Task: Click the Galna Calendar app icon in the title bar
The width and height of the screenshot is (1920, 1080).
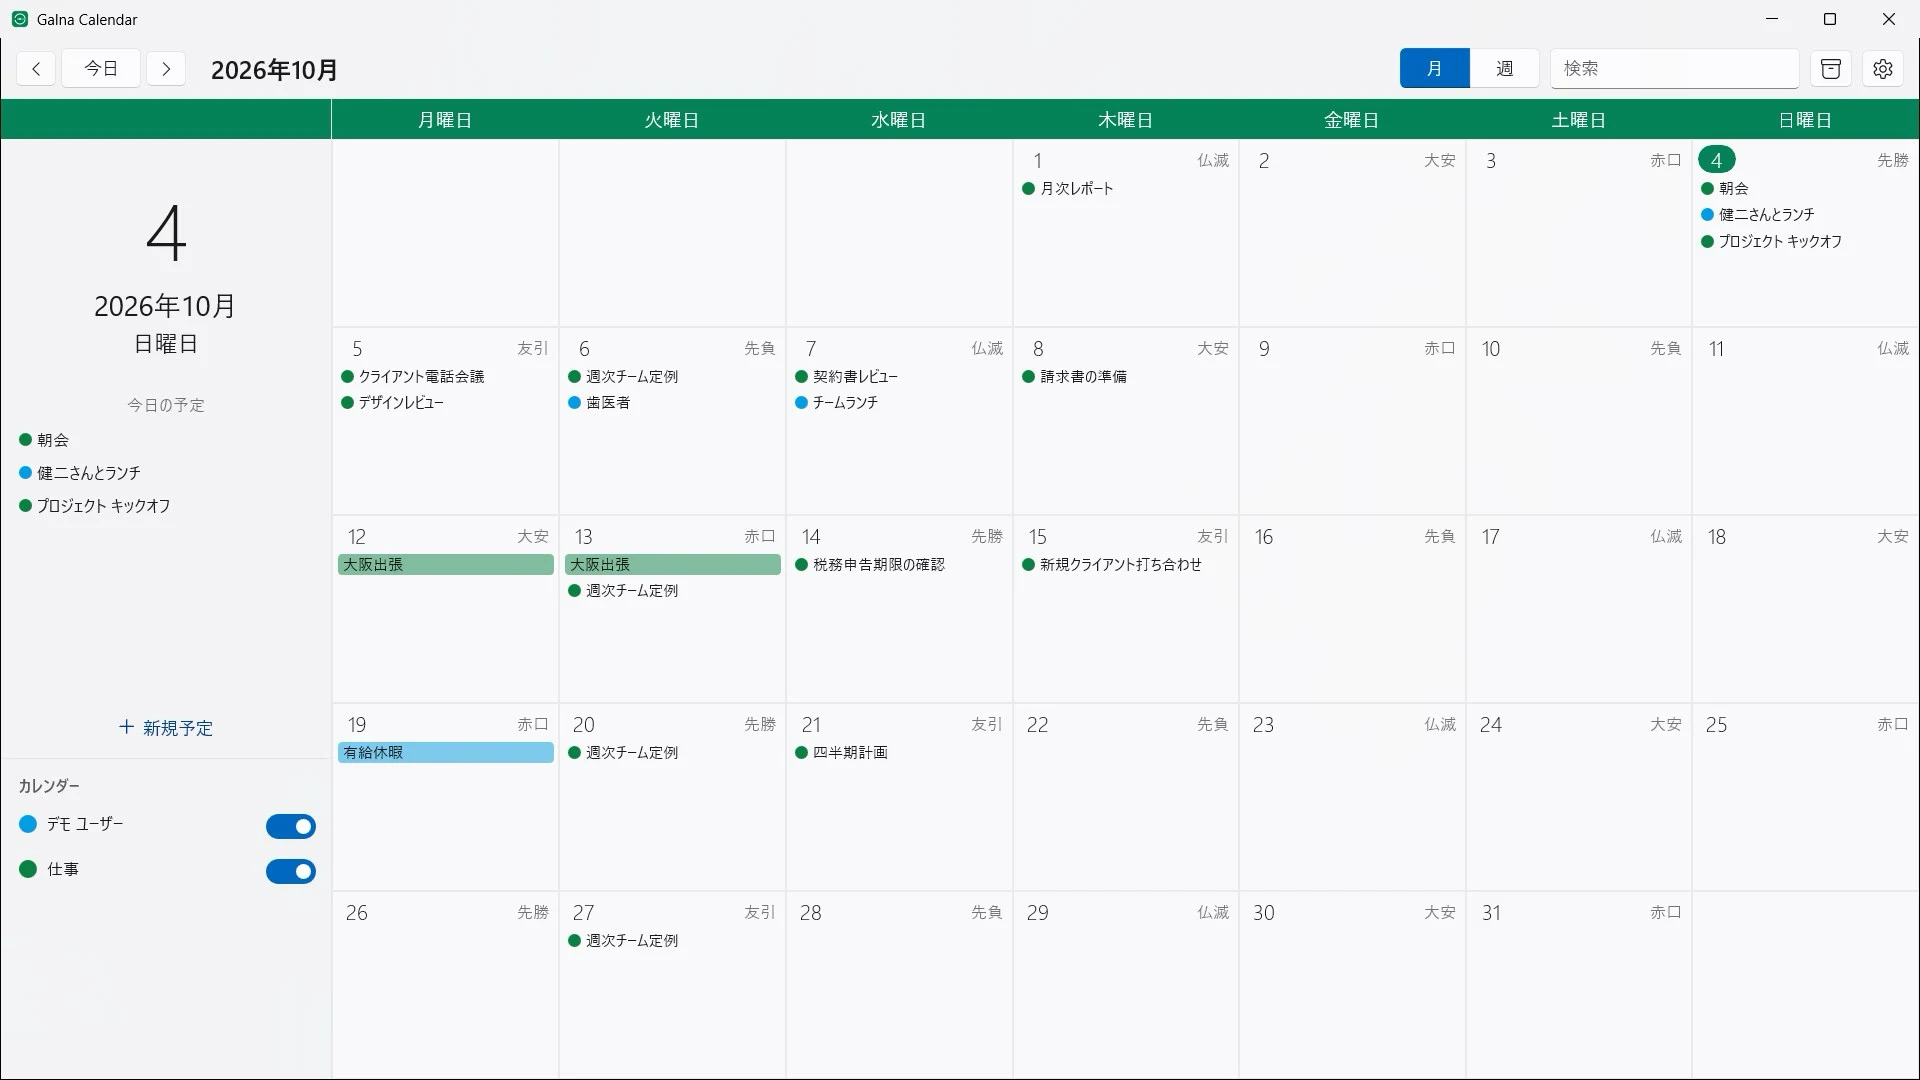Action: (x=20, y=19)
